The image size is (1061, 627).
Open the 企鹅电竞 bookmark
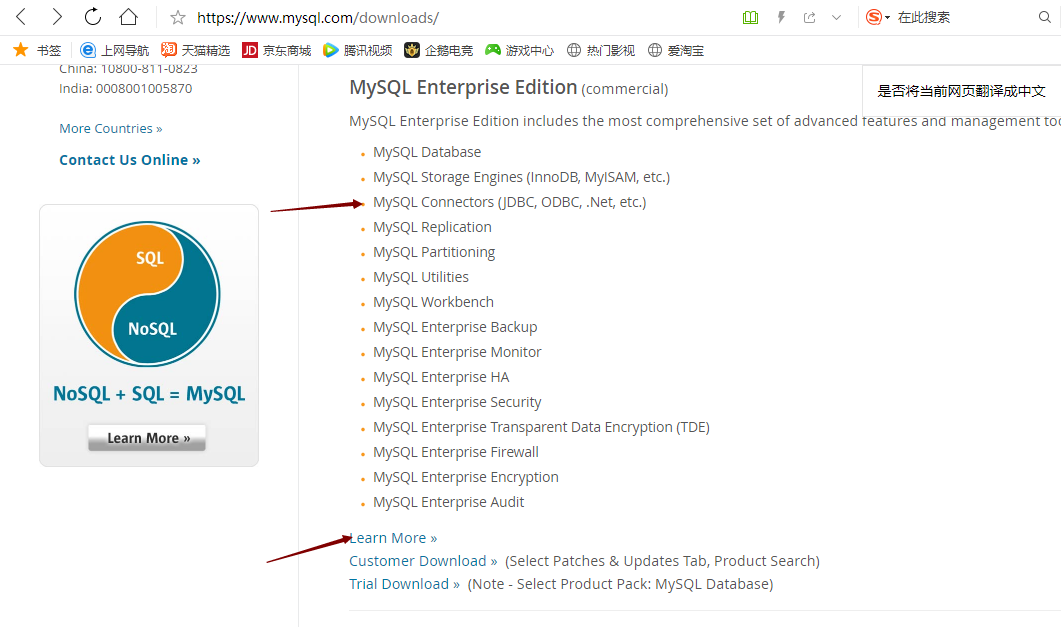pyautogui.click(x=438, y=50)
